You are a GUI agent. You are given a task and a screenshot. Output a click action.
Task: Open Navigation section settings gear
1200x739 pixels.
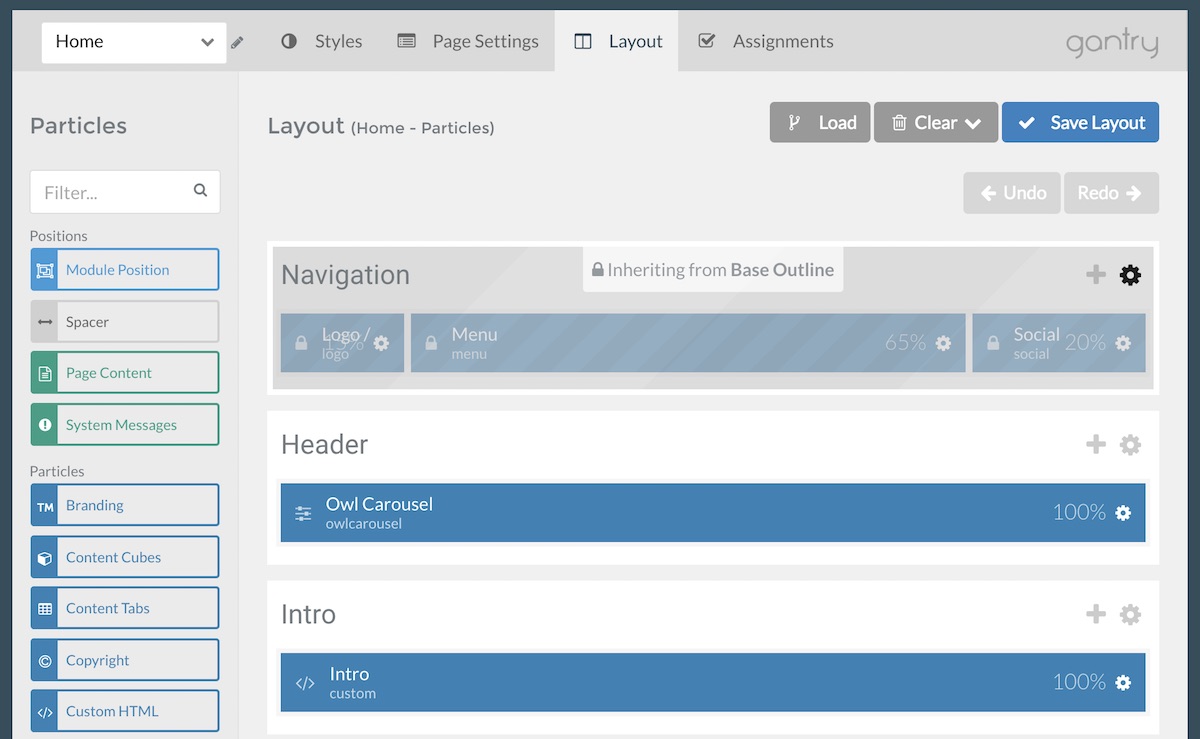click(x=1130, y=275)
